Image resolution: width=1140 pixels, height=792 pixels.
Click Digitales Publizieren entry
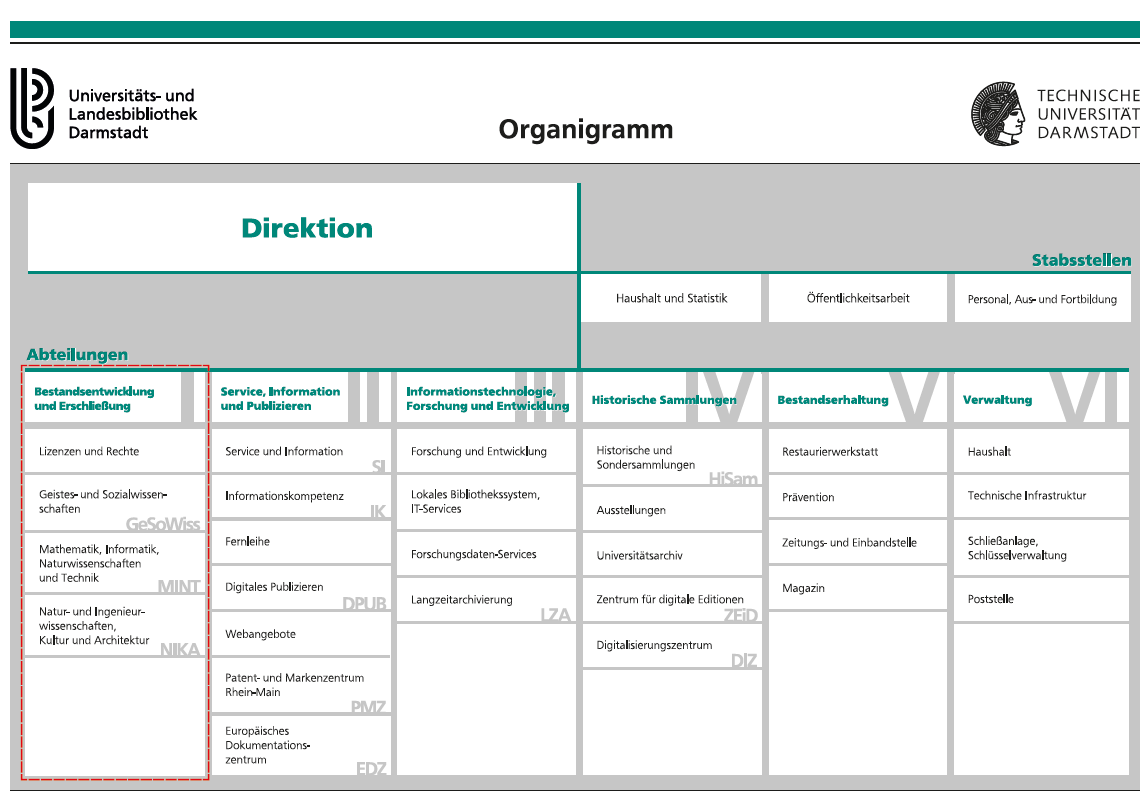click(301, 588)
